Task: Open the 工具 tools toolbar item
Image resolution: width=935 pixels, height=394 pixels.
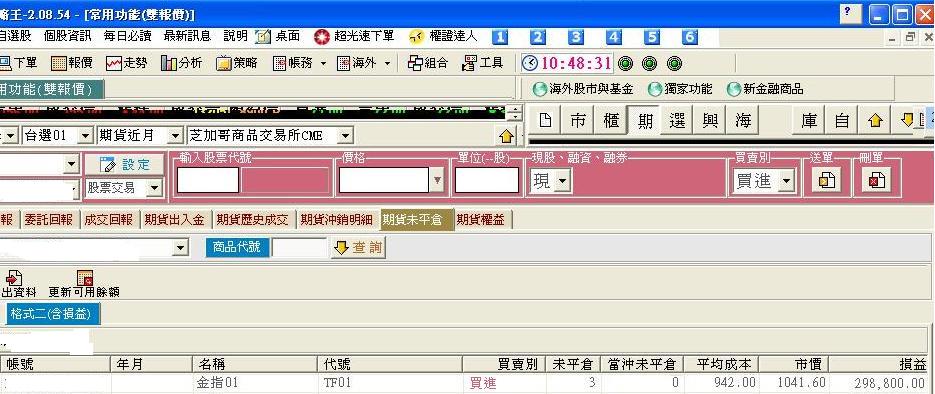Action: pyautogui.click(x=483, y=63)
